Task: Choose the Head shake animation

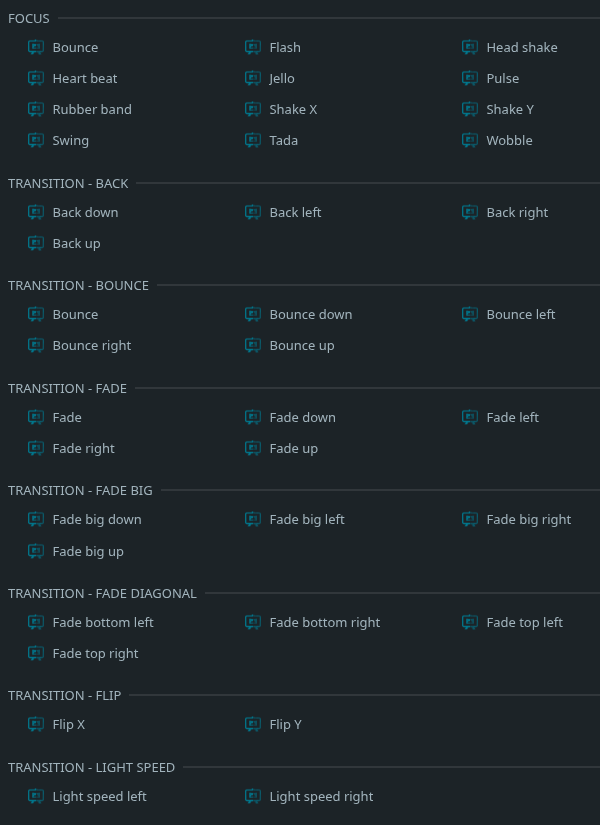Action: [522, 47]
